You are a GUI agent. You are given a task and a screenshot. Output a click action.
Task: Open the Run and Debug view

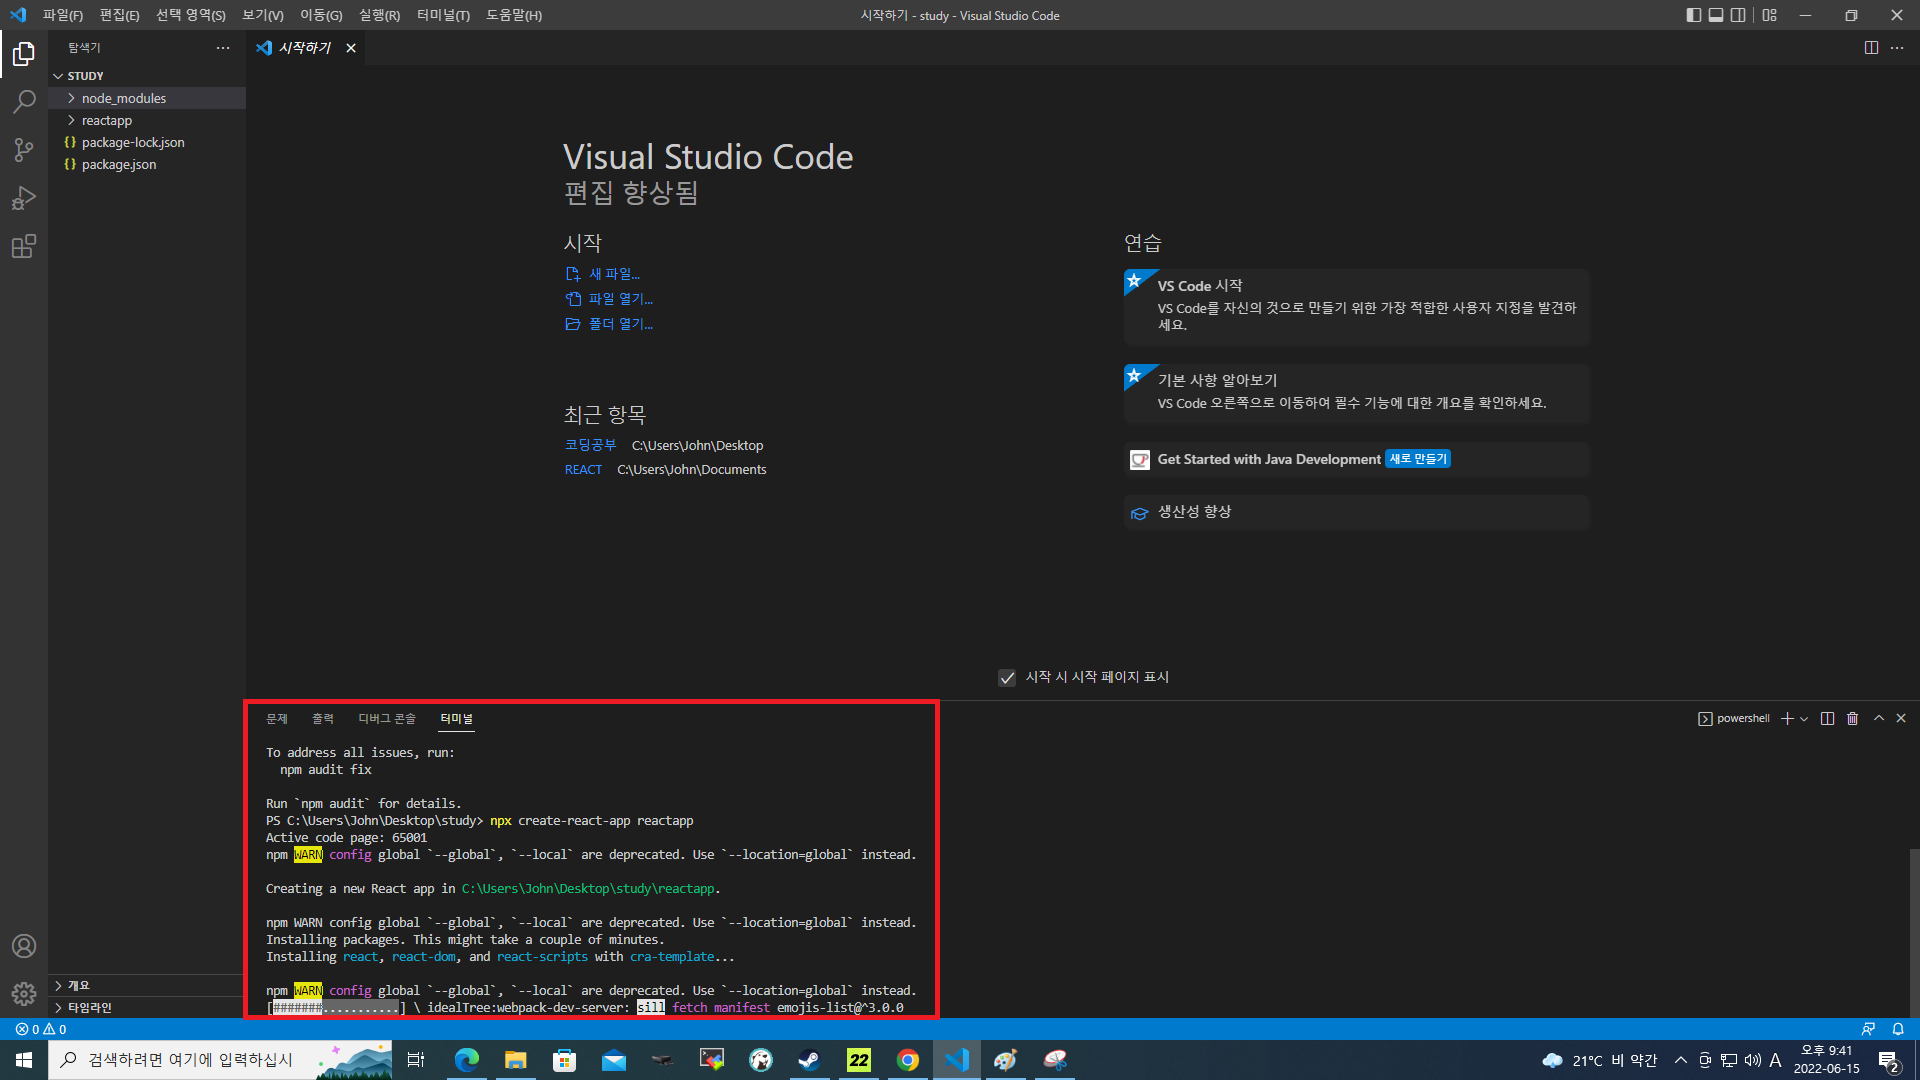tap(24, 198)
